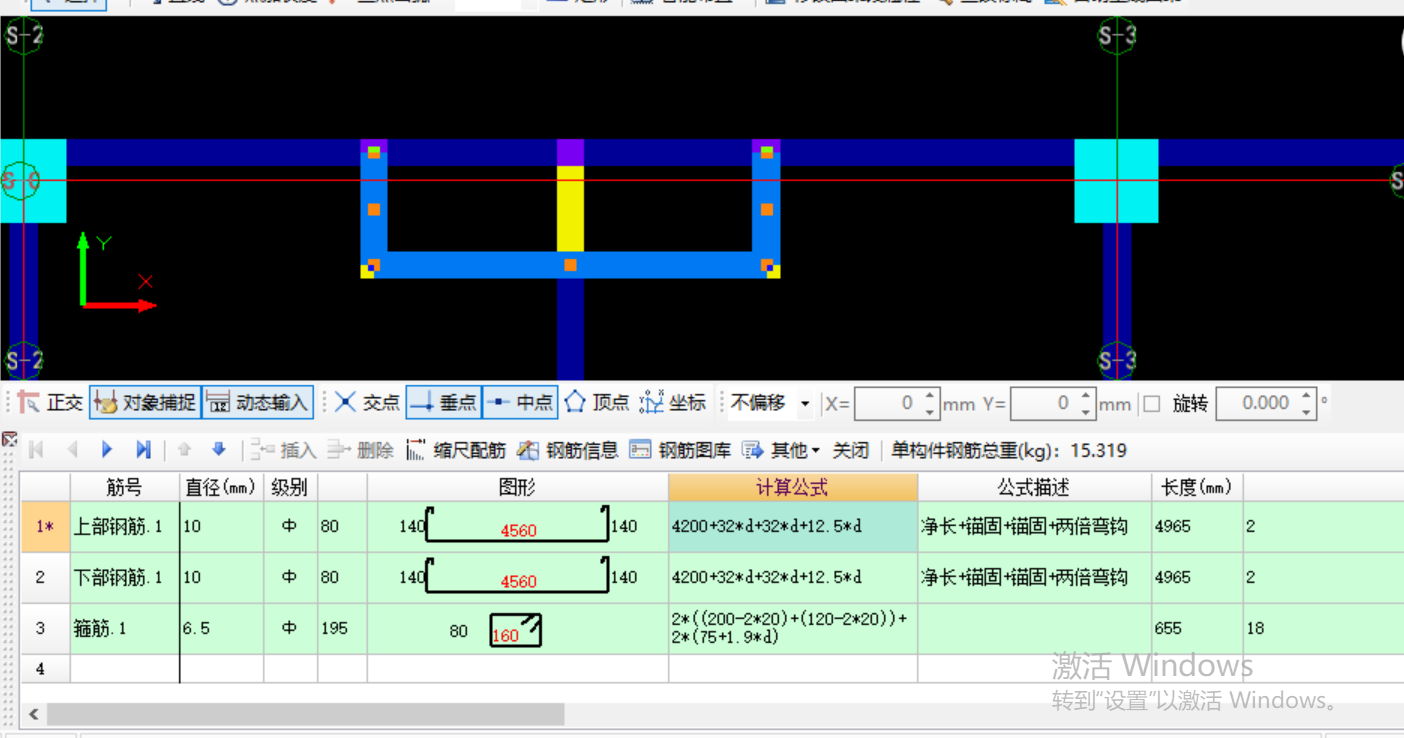
Task: Click the length 655 cell
Action: click(1197, 629)
